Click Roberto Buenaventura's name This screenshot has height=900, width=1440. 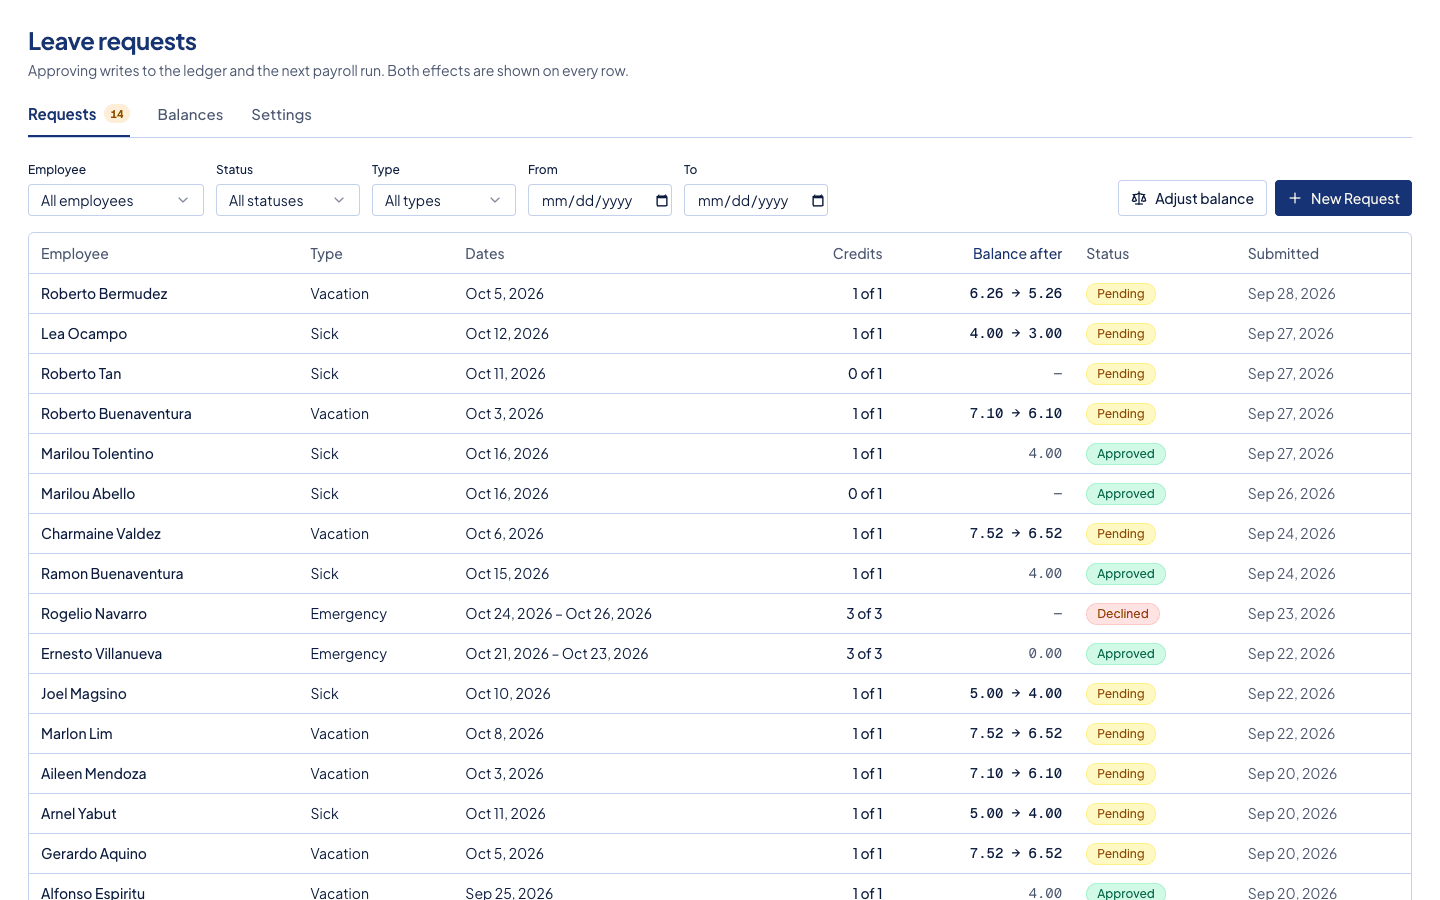(116, 414)
